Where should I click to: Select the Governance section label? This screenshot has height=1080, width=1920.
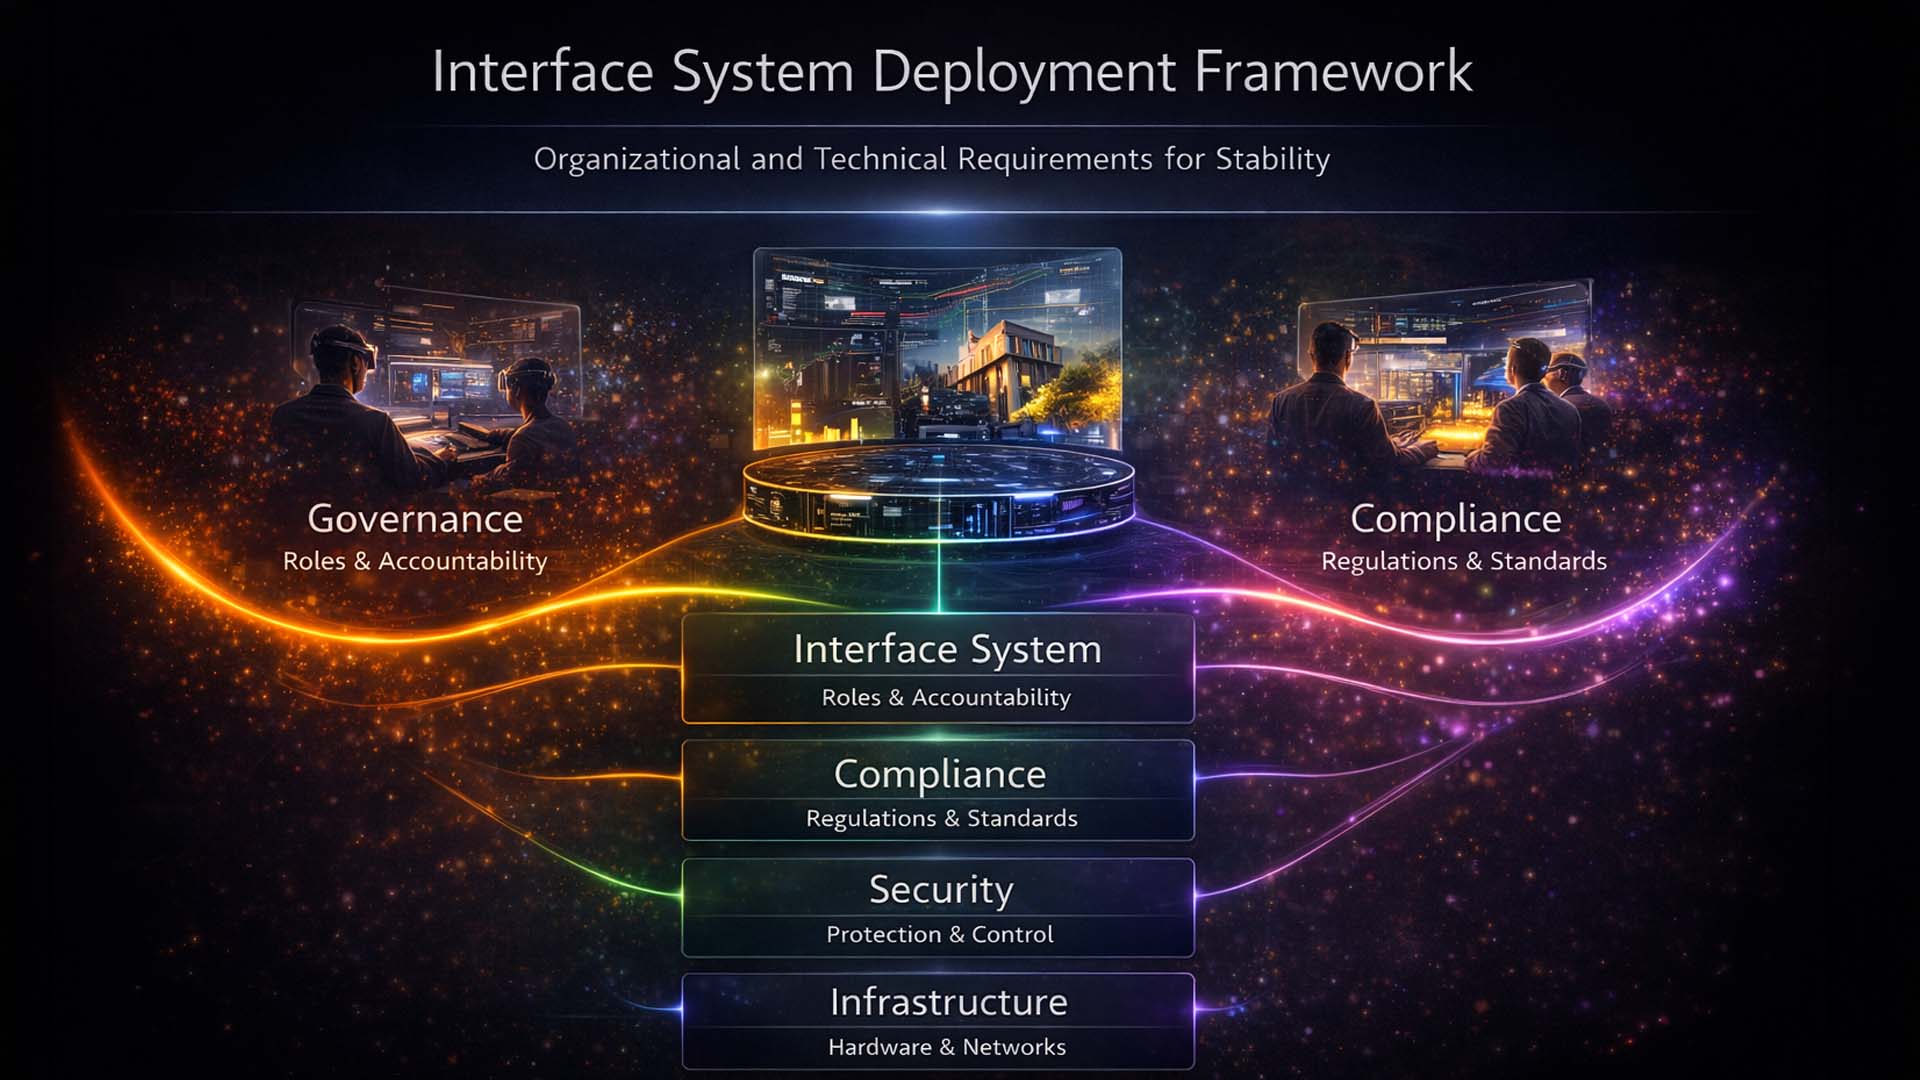click(x=416, y=519)
